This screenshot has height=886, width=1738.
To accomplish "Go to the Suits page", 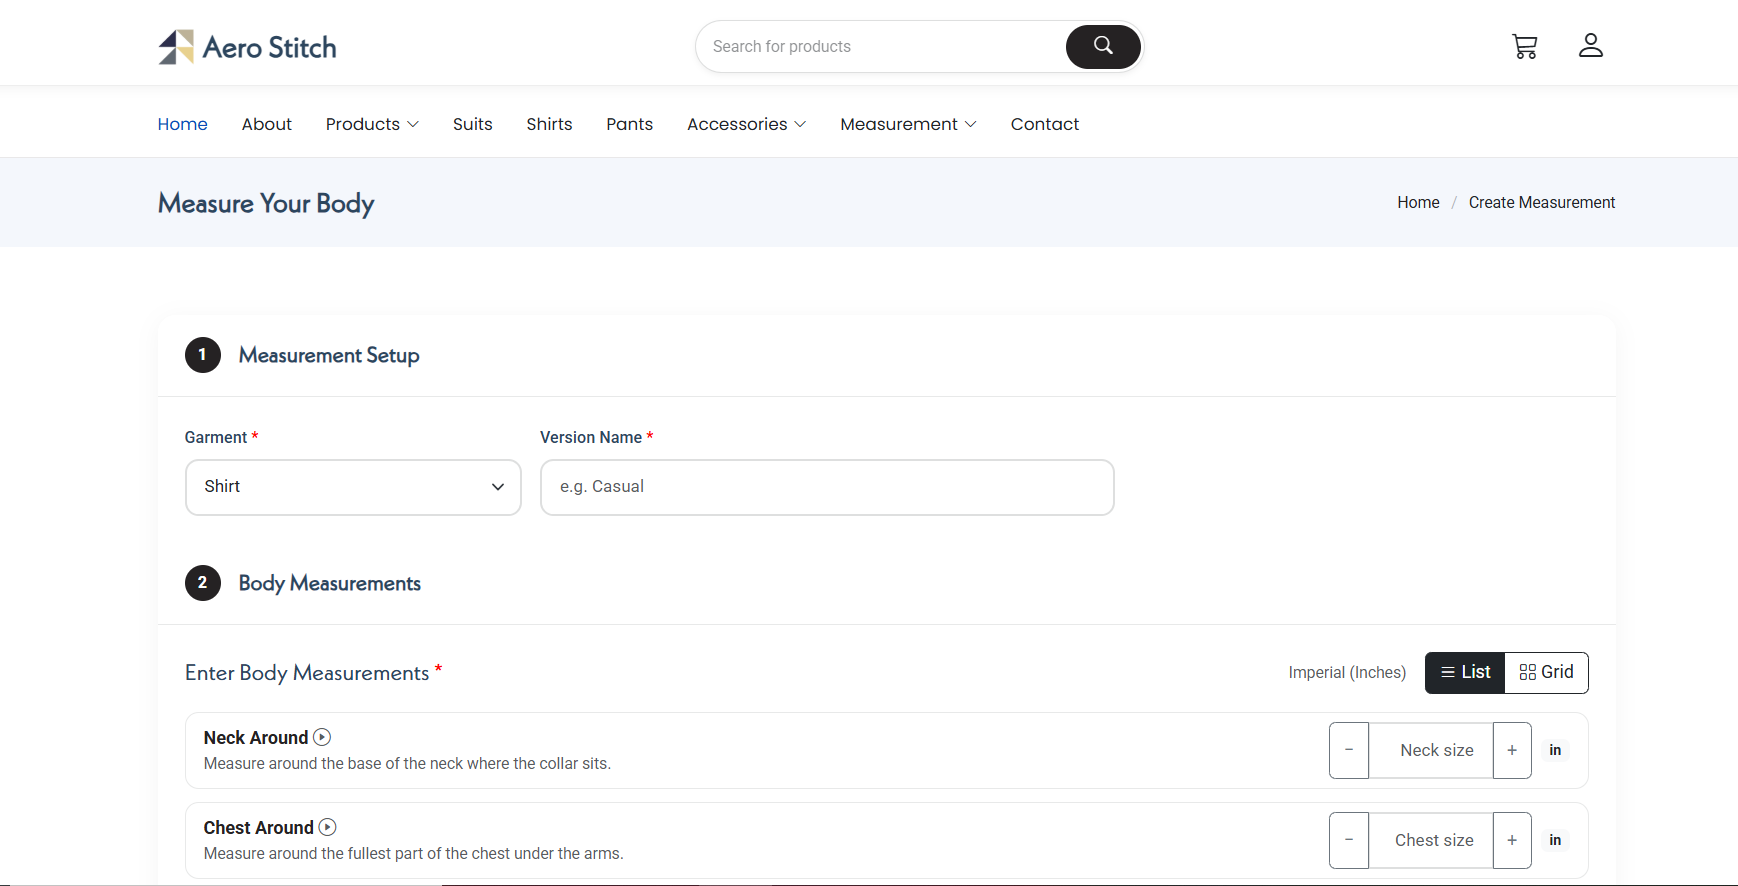I will click(x=472, y=124).
